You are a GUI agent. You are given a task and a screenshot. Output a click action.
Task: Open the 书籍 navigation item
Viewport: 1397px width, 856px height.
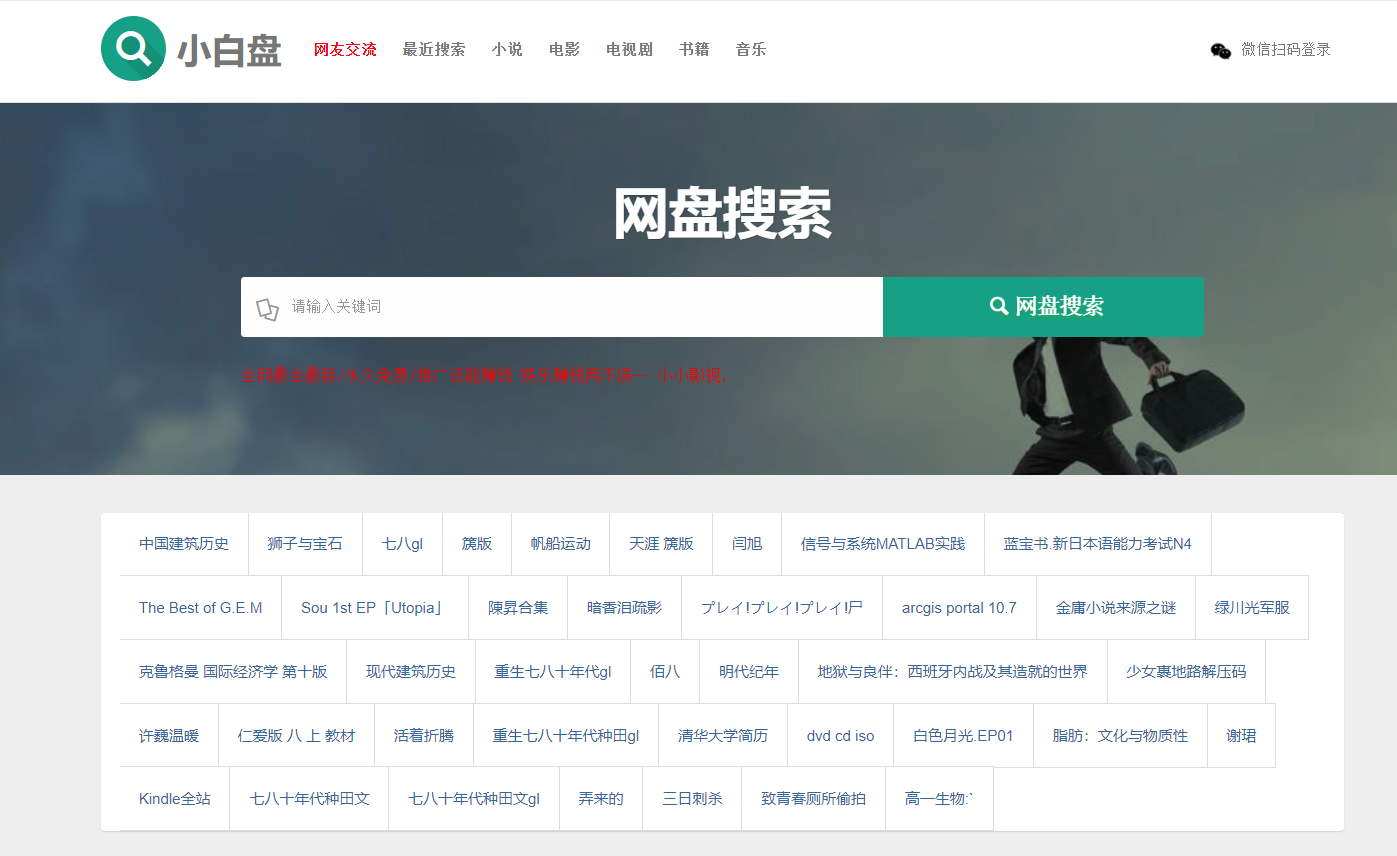click(694, 50)
